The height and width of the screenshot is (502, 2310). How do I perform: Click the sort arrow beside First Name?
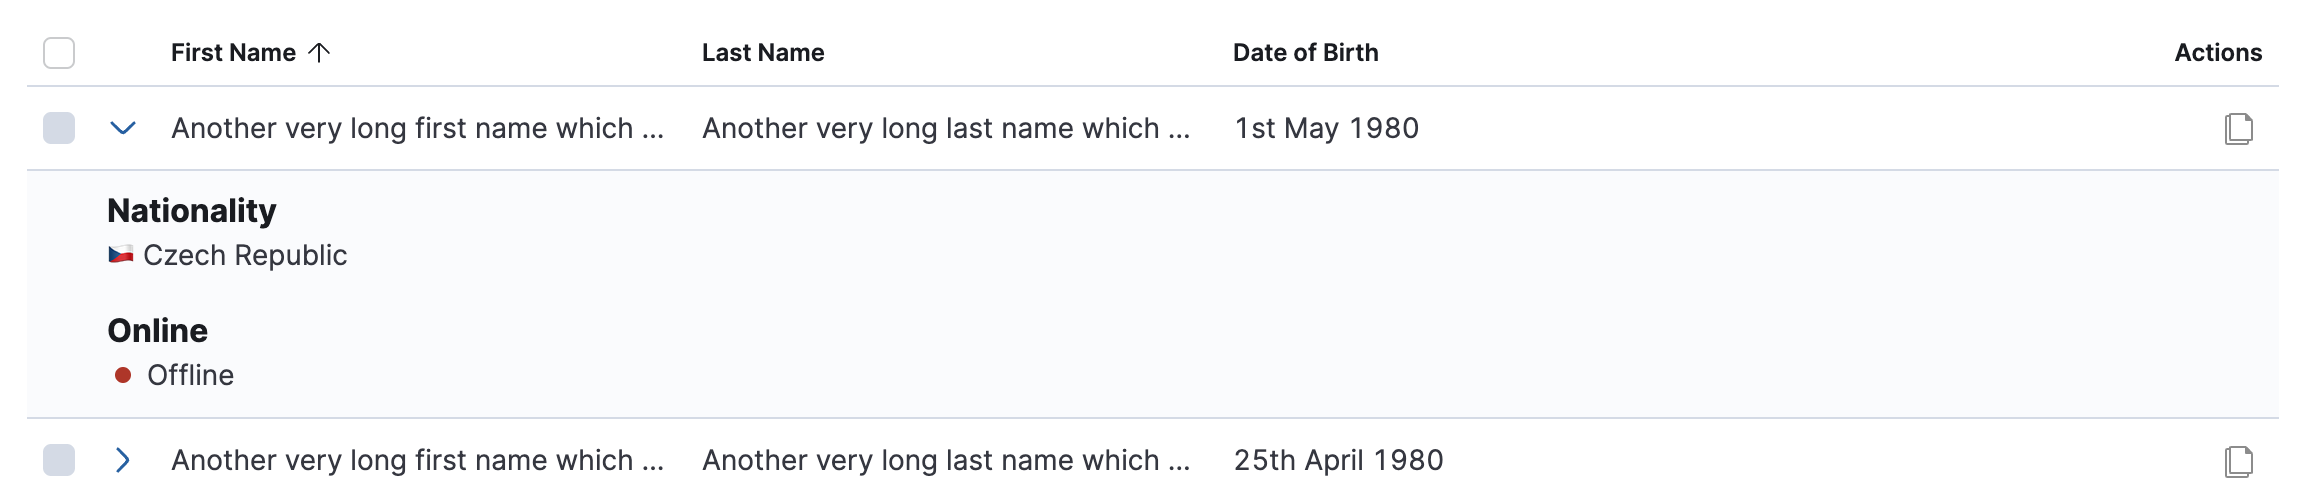319,53
